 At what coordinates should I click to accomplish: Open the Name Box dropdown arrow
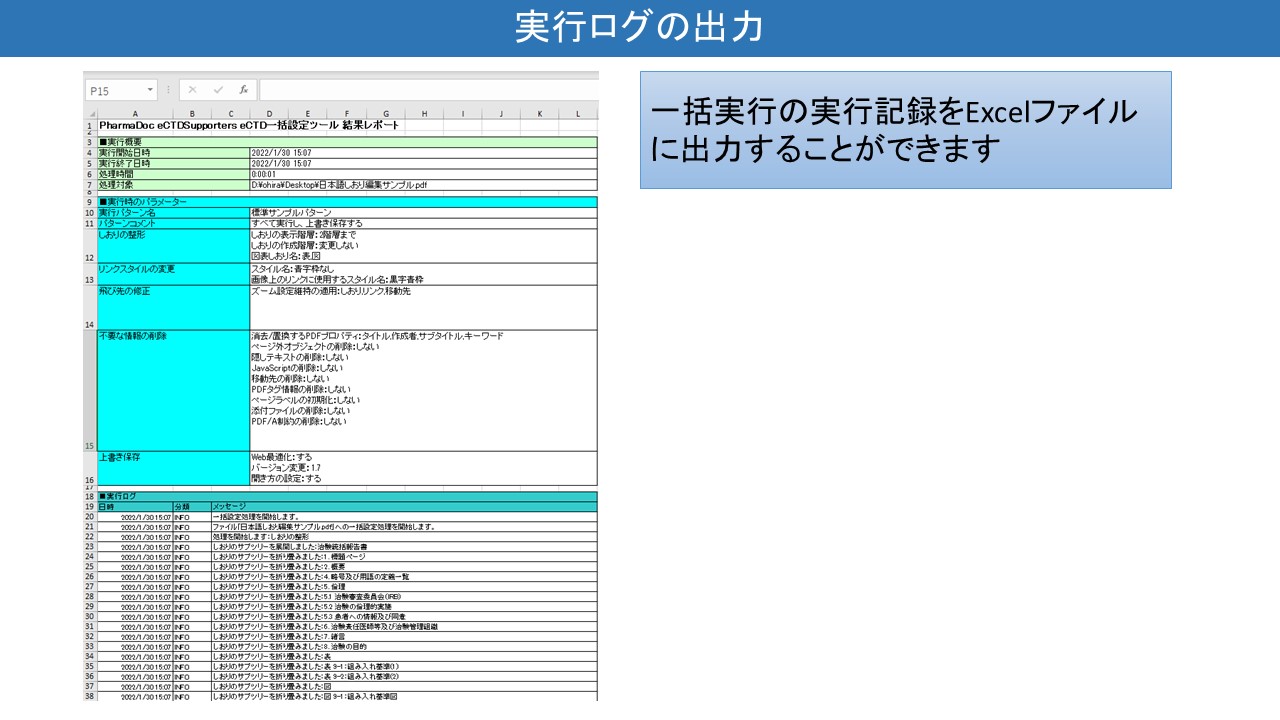tap(150, 90)
